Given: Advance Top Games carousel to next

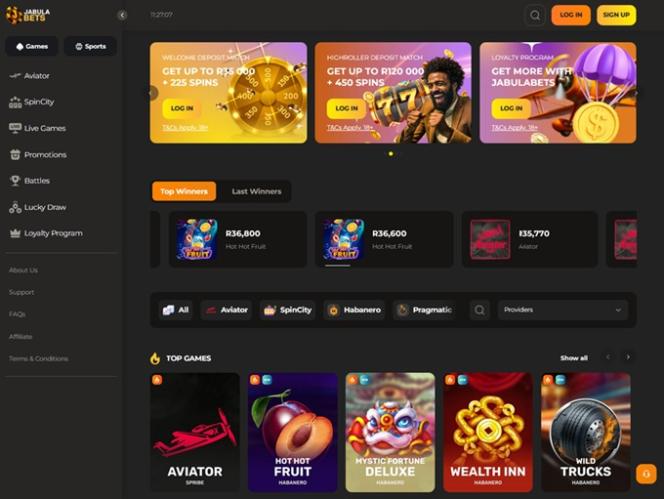Looking at the screenshot, I should (628, 358).
